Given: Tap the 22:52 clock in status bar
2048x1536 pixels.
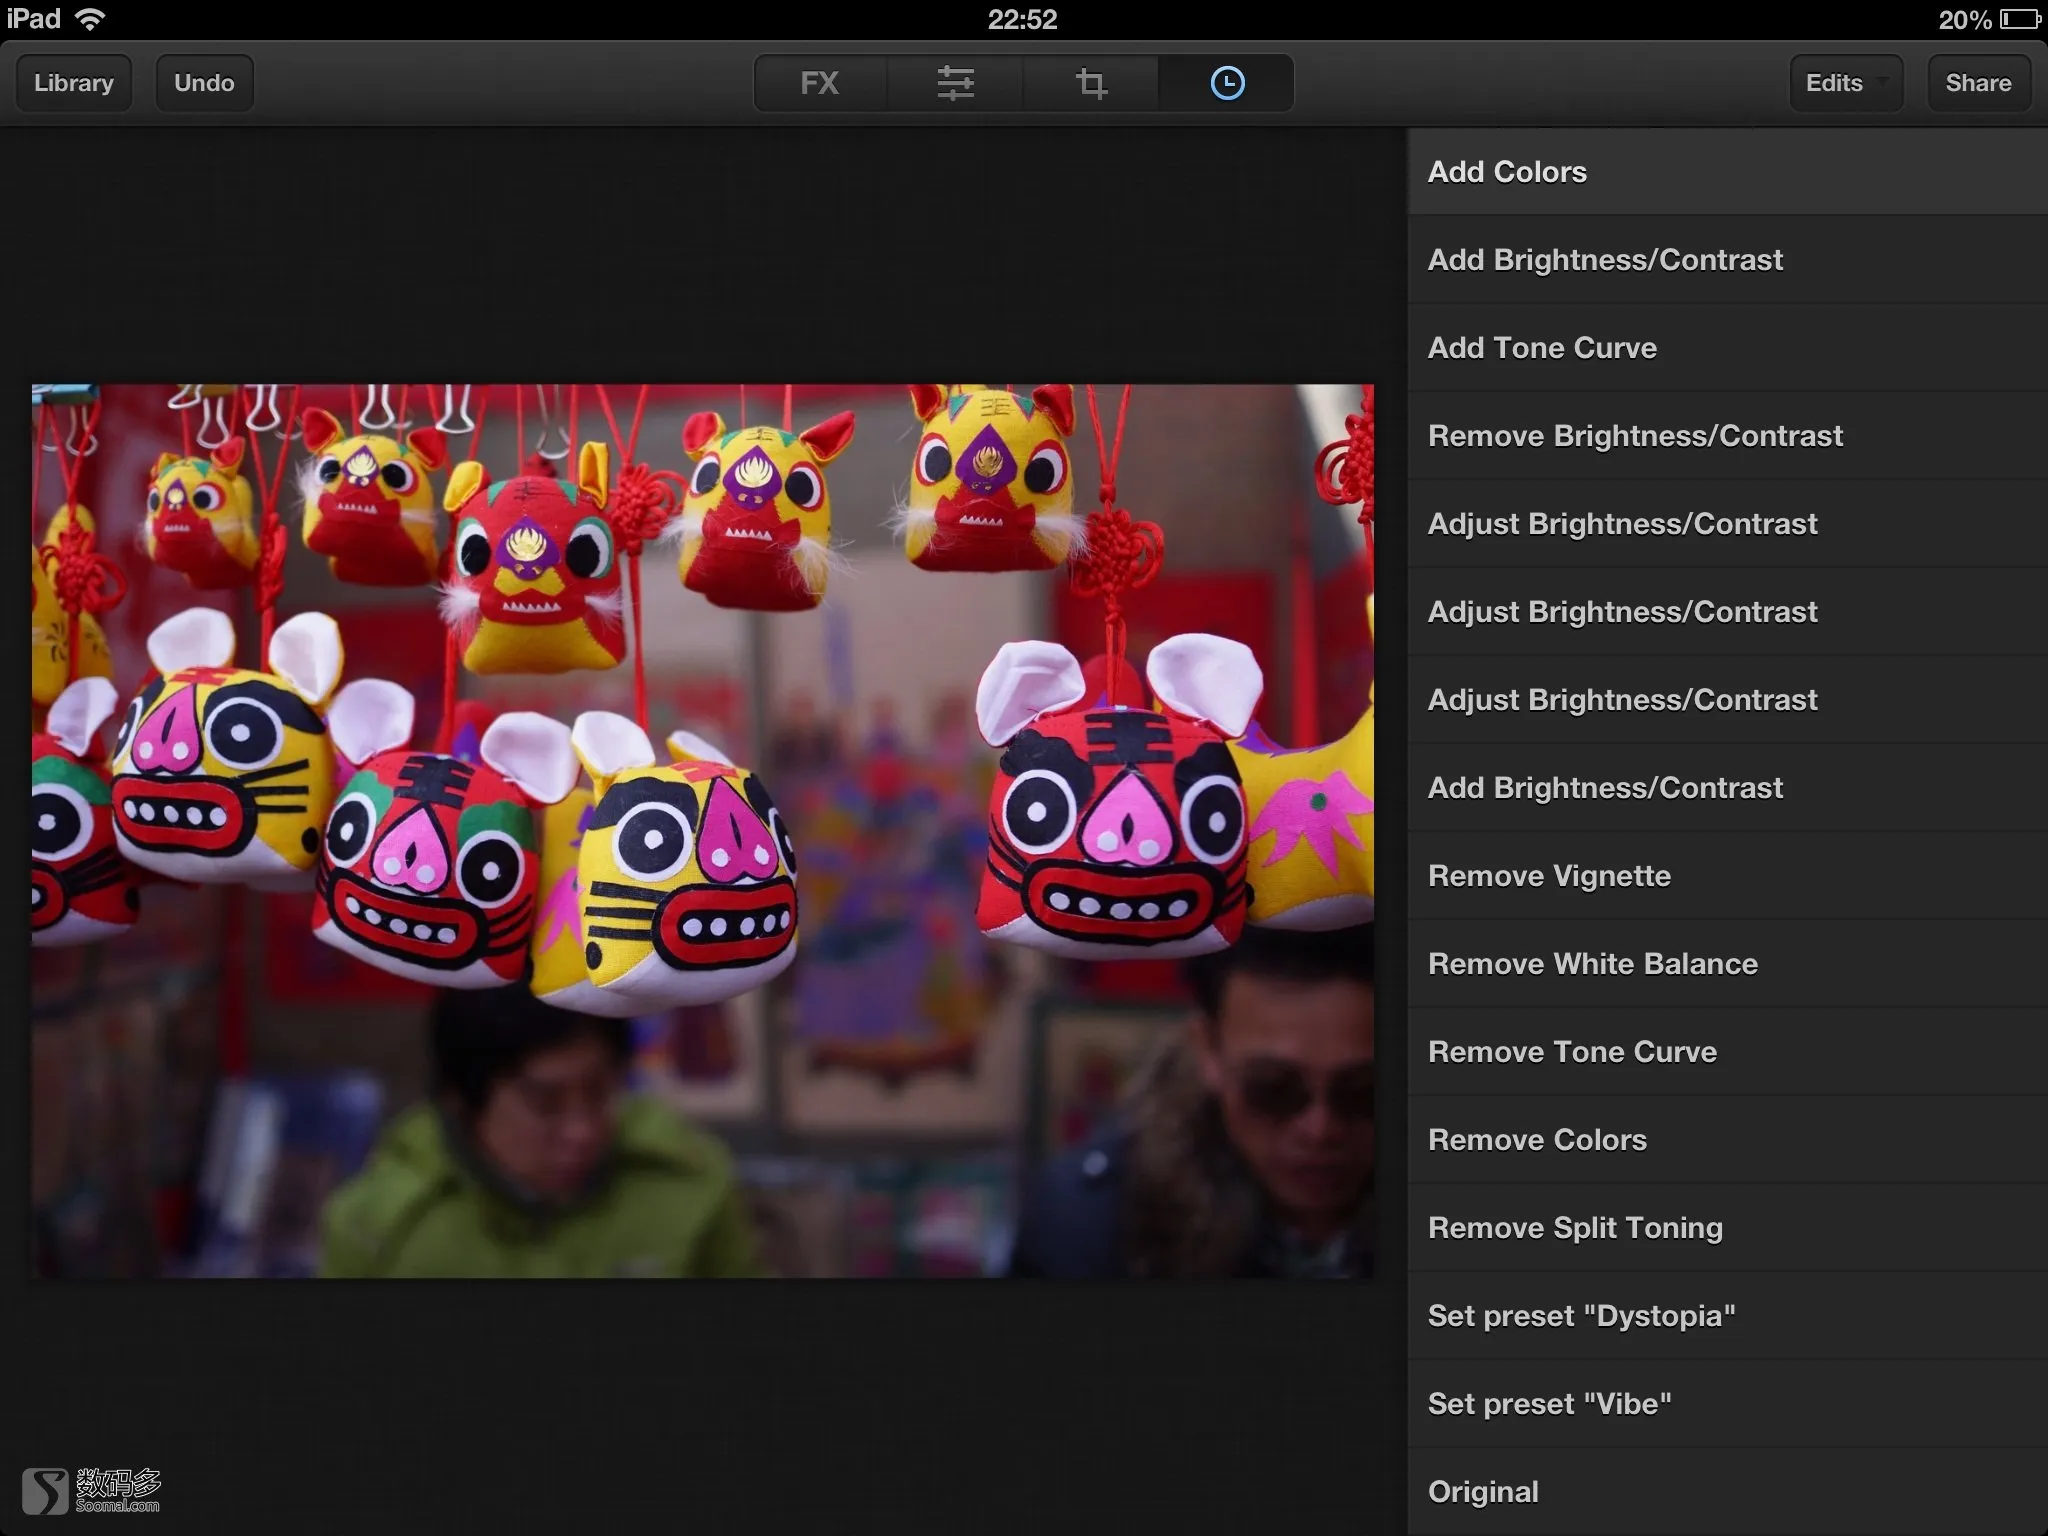Looking at the screenshot, I should [x=1022, y=19].
